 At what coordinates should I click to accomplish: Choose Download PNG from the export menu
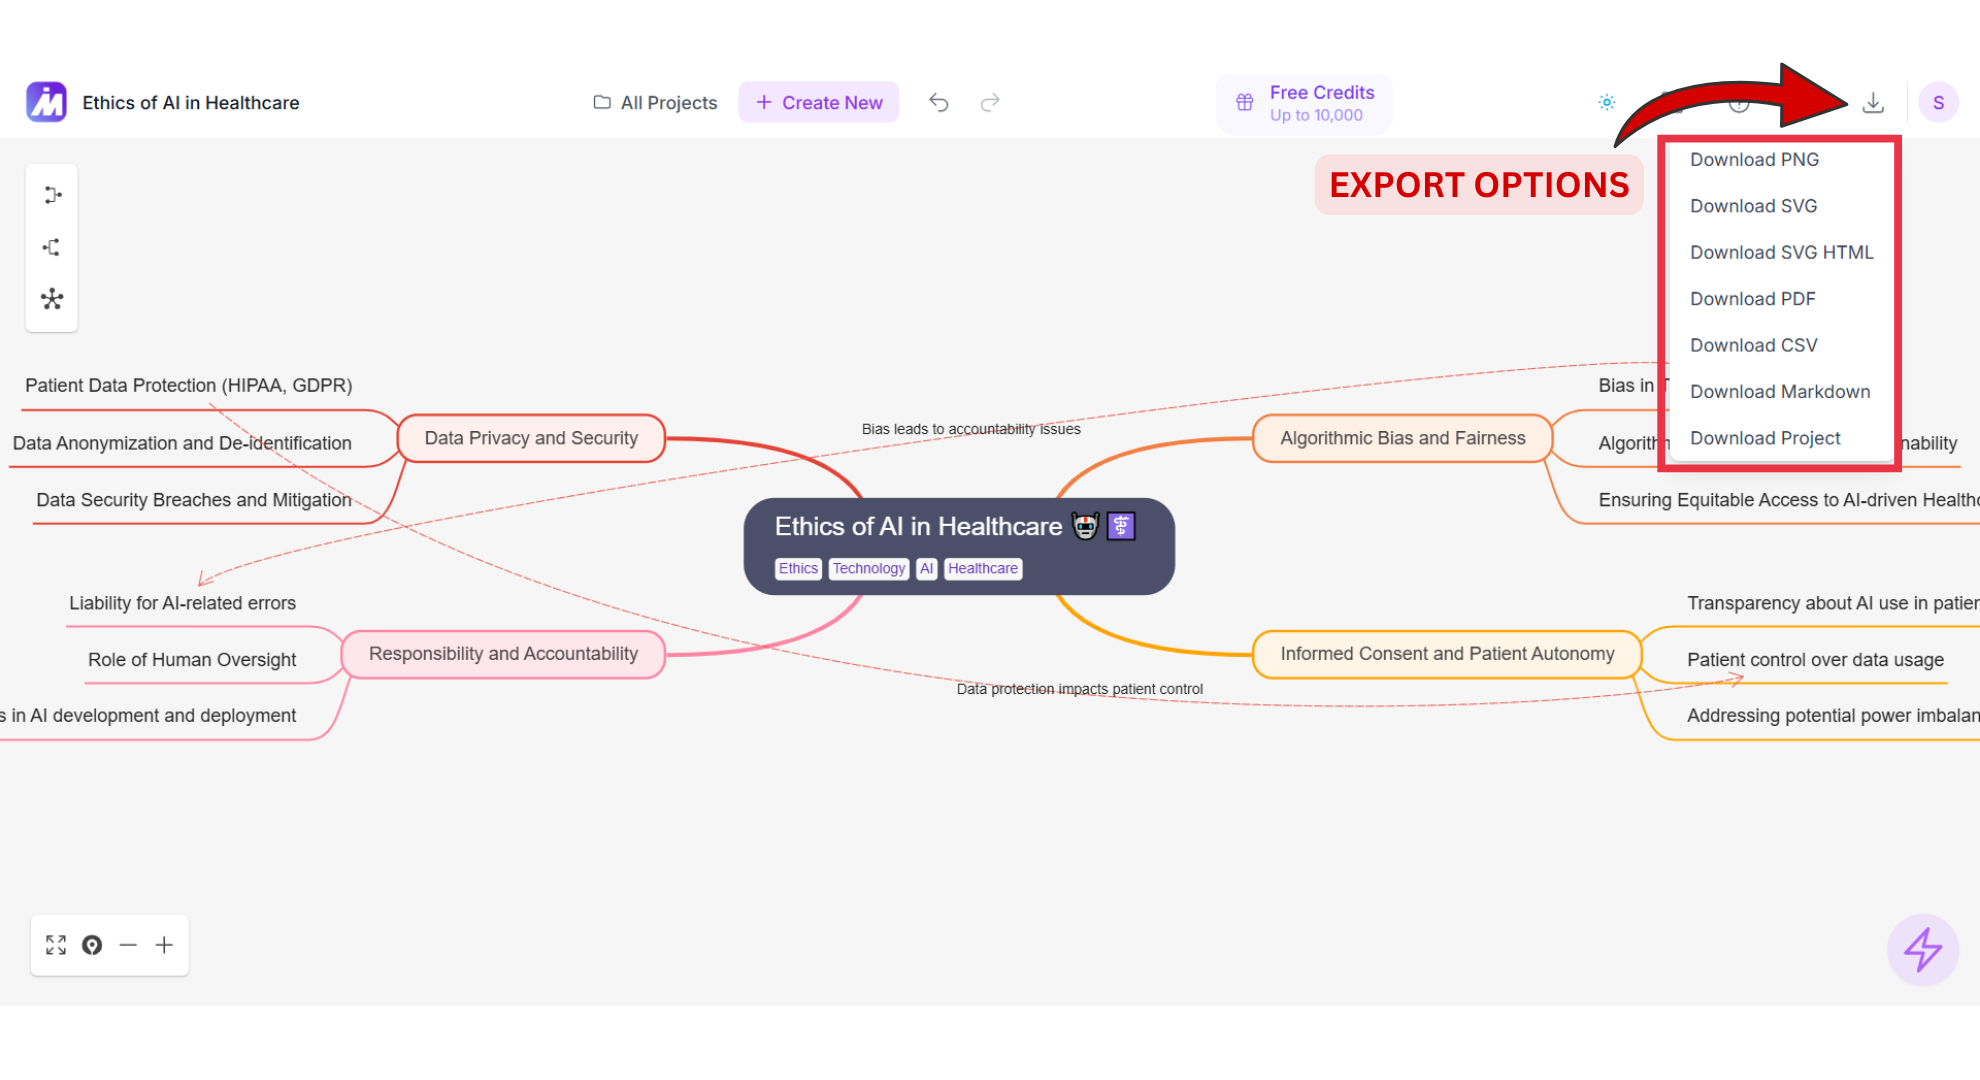click(x=1754, y=160)
